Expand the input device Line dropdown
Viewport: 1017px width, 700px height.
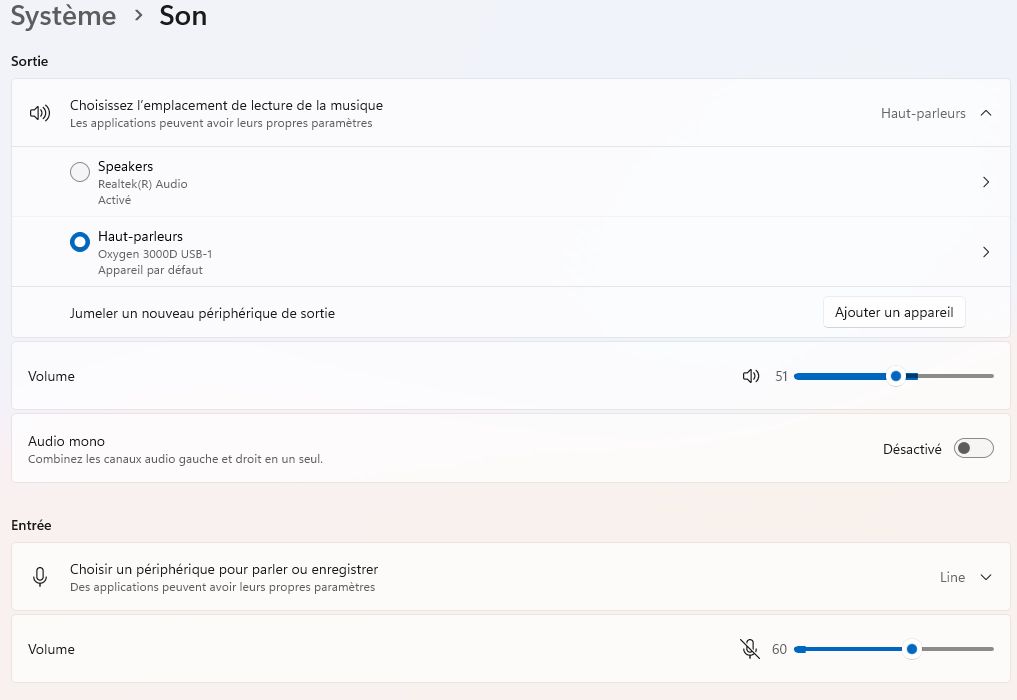986,577
